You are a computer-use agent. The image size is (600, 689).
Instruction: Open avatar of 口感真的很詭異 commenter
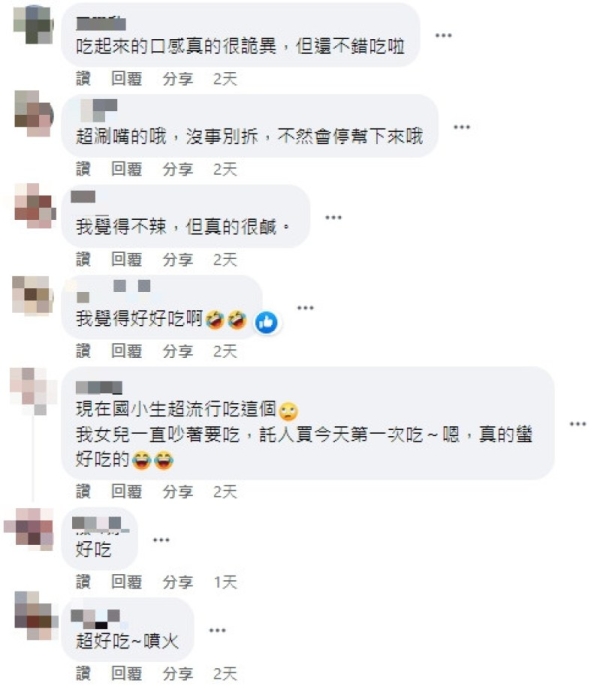click(33, 24)
